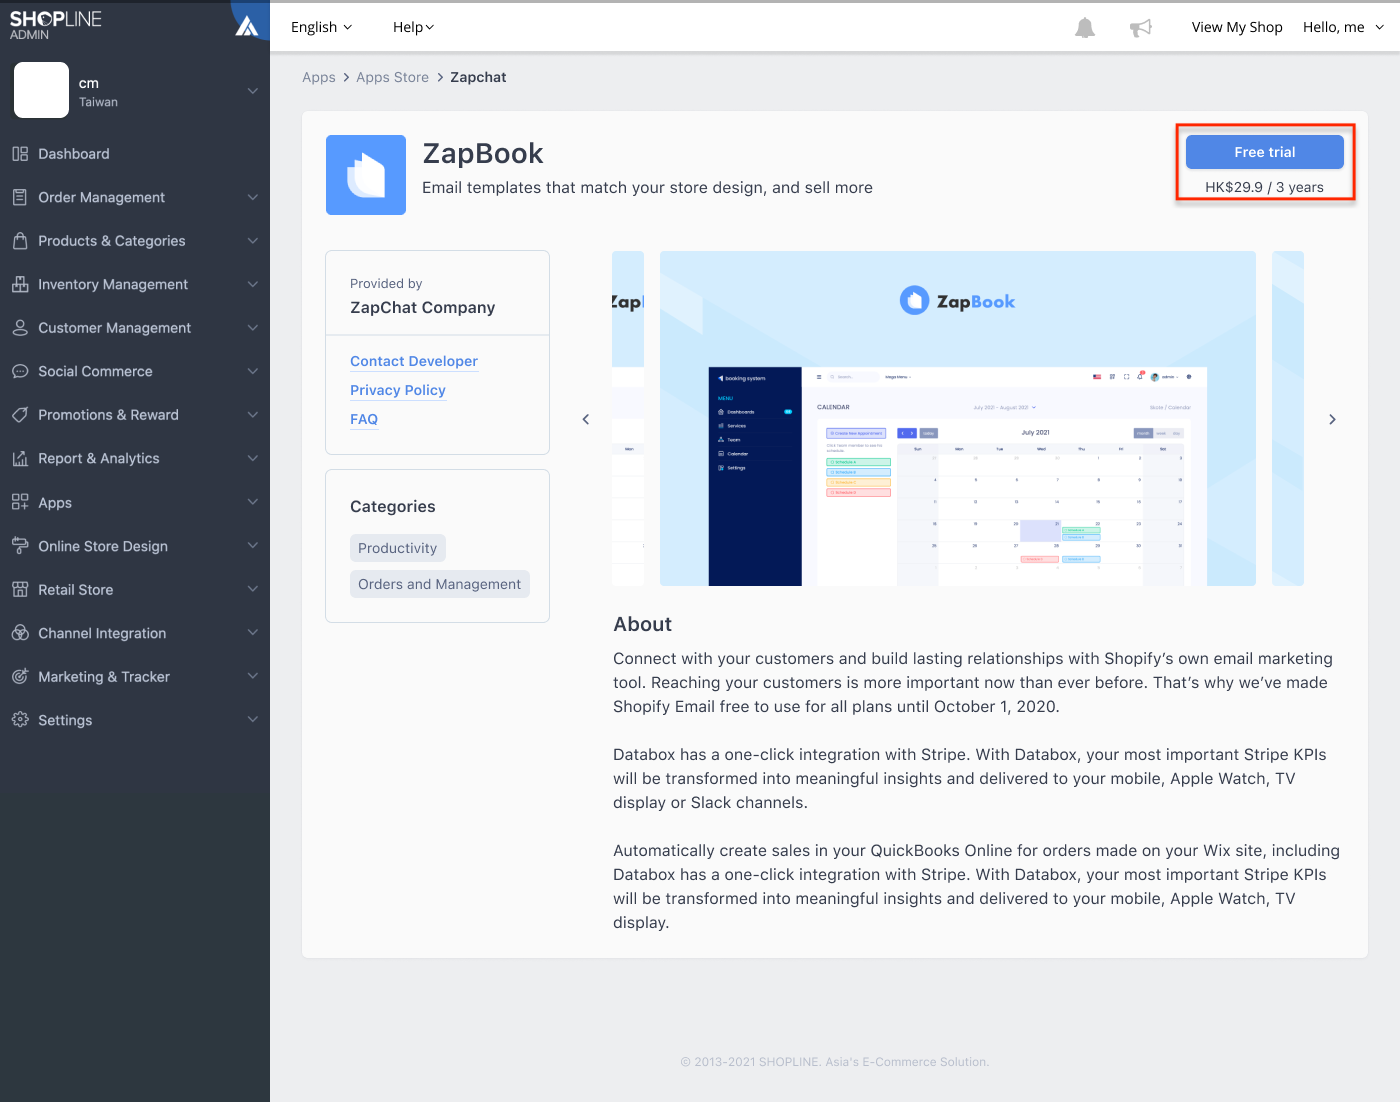The height and width of the screenshot is (1102, 1400).
Task: Show next screenshot with right carousel arrow
Action: pos(1332,419)
